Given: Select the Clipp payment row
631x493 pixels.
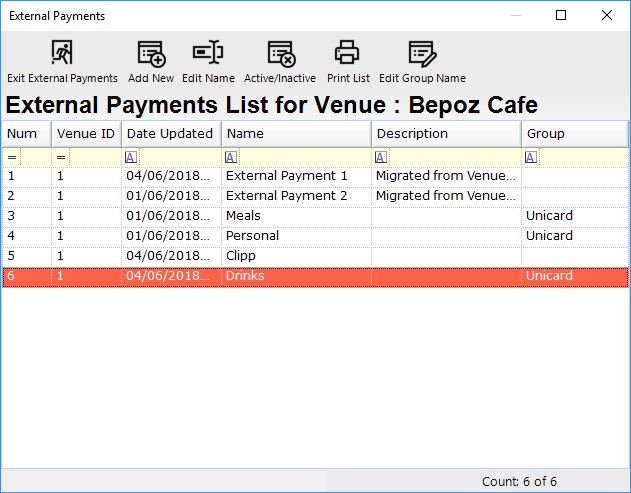Looking at the screenshot, I should pos(315,256).
